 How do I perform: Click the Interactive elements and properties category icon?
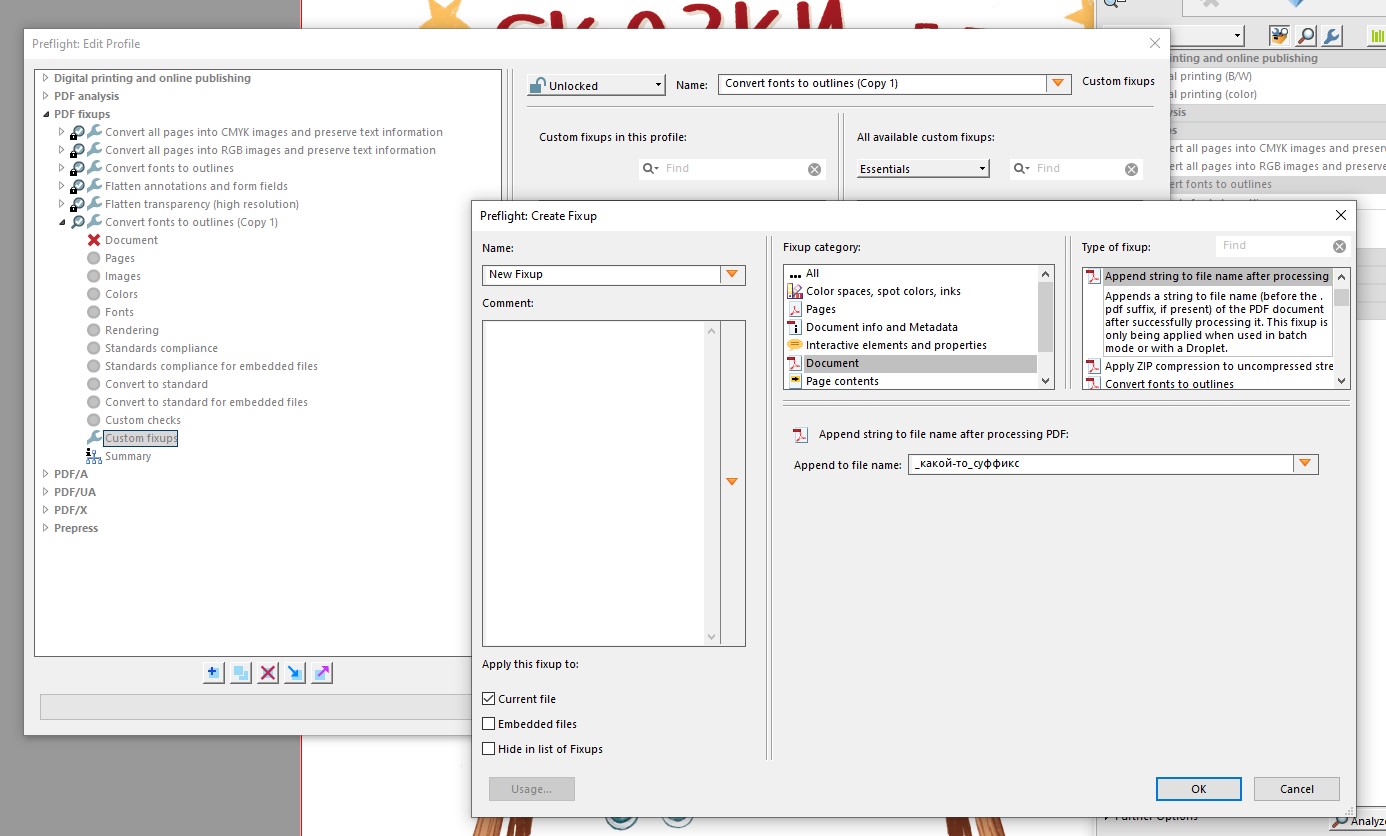[795, 345]
